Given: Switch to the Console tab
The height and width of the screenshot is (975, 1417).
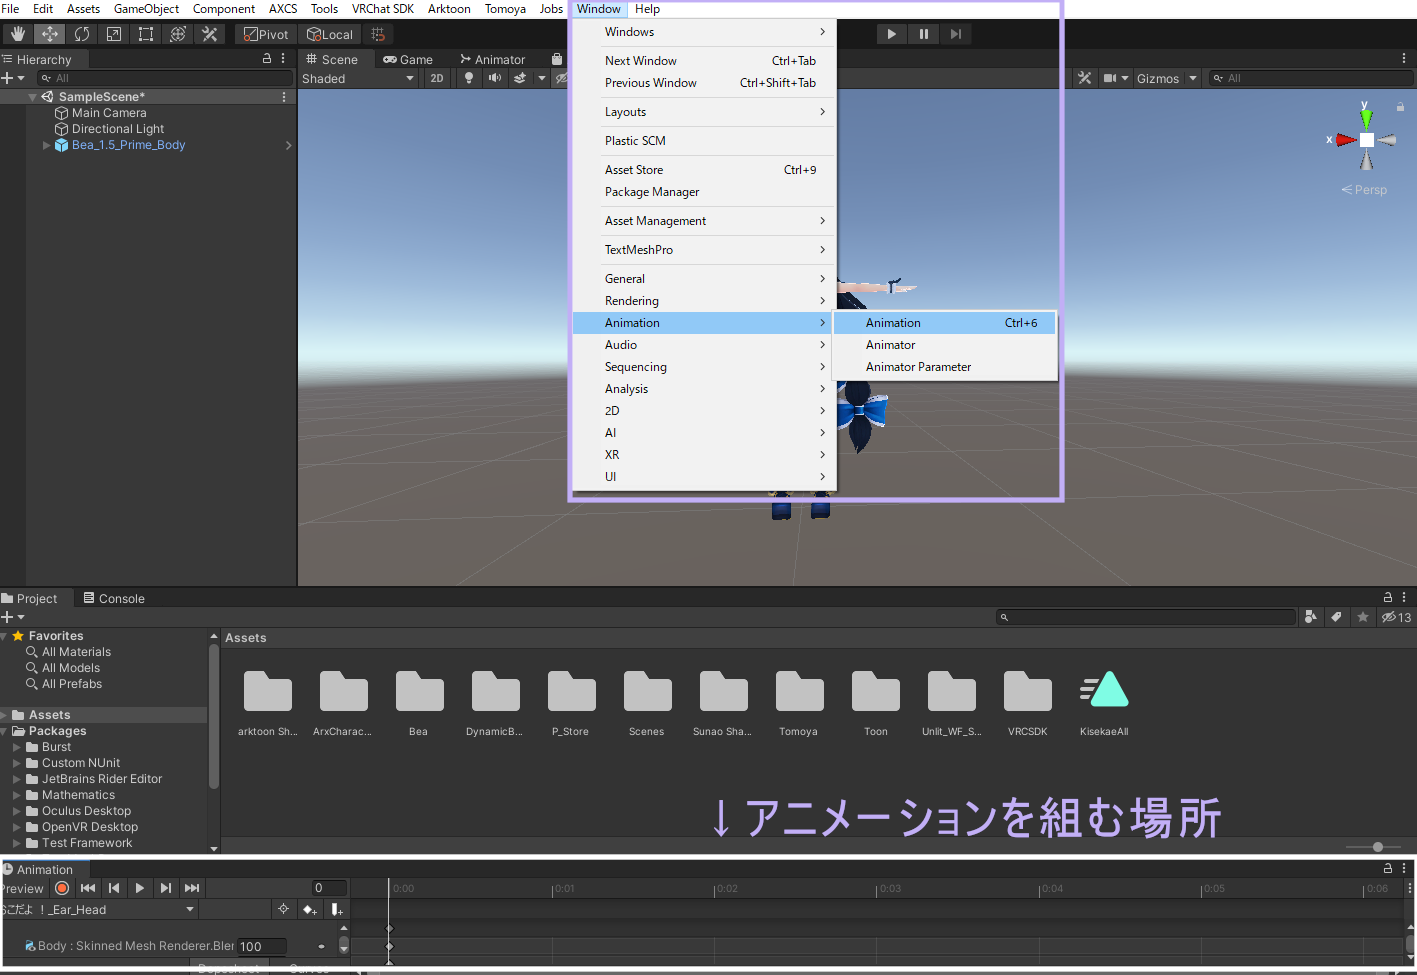Looking at the screenshot, I should click(x=114, y=598).
